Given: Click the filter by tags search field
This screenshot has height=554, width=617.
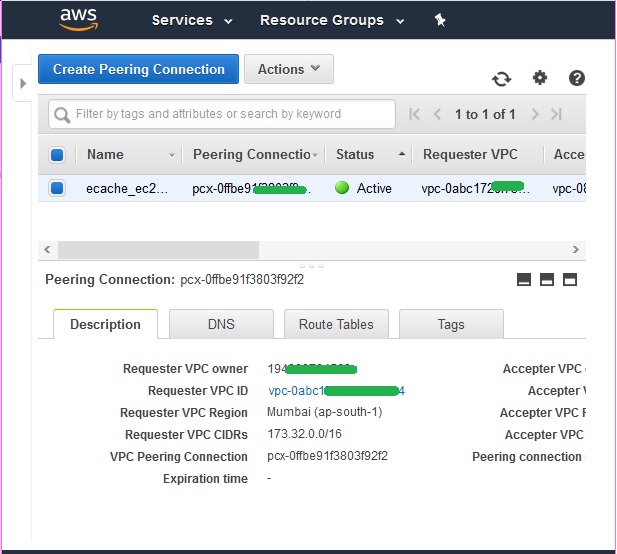Looking at the screenshot, I should tap(222, 114).
